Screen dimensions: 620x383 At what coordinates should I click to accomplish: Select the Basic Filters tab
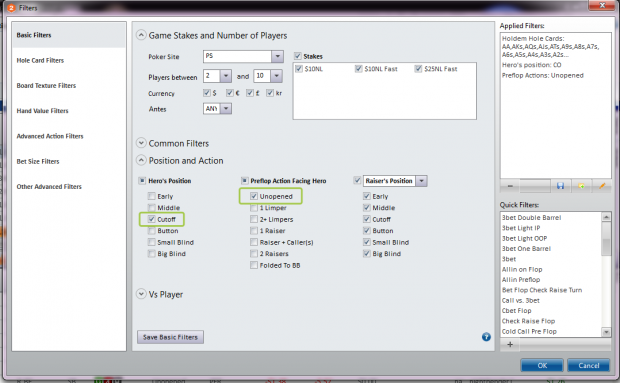point(69,35)
